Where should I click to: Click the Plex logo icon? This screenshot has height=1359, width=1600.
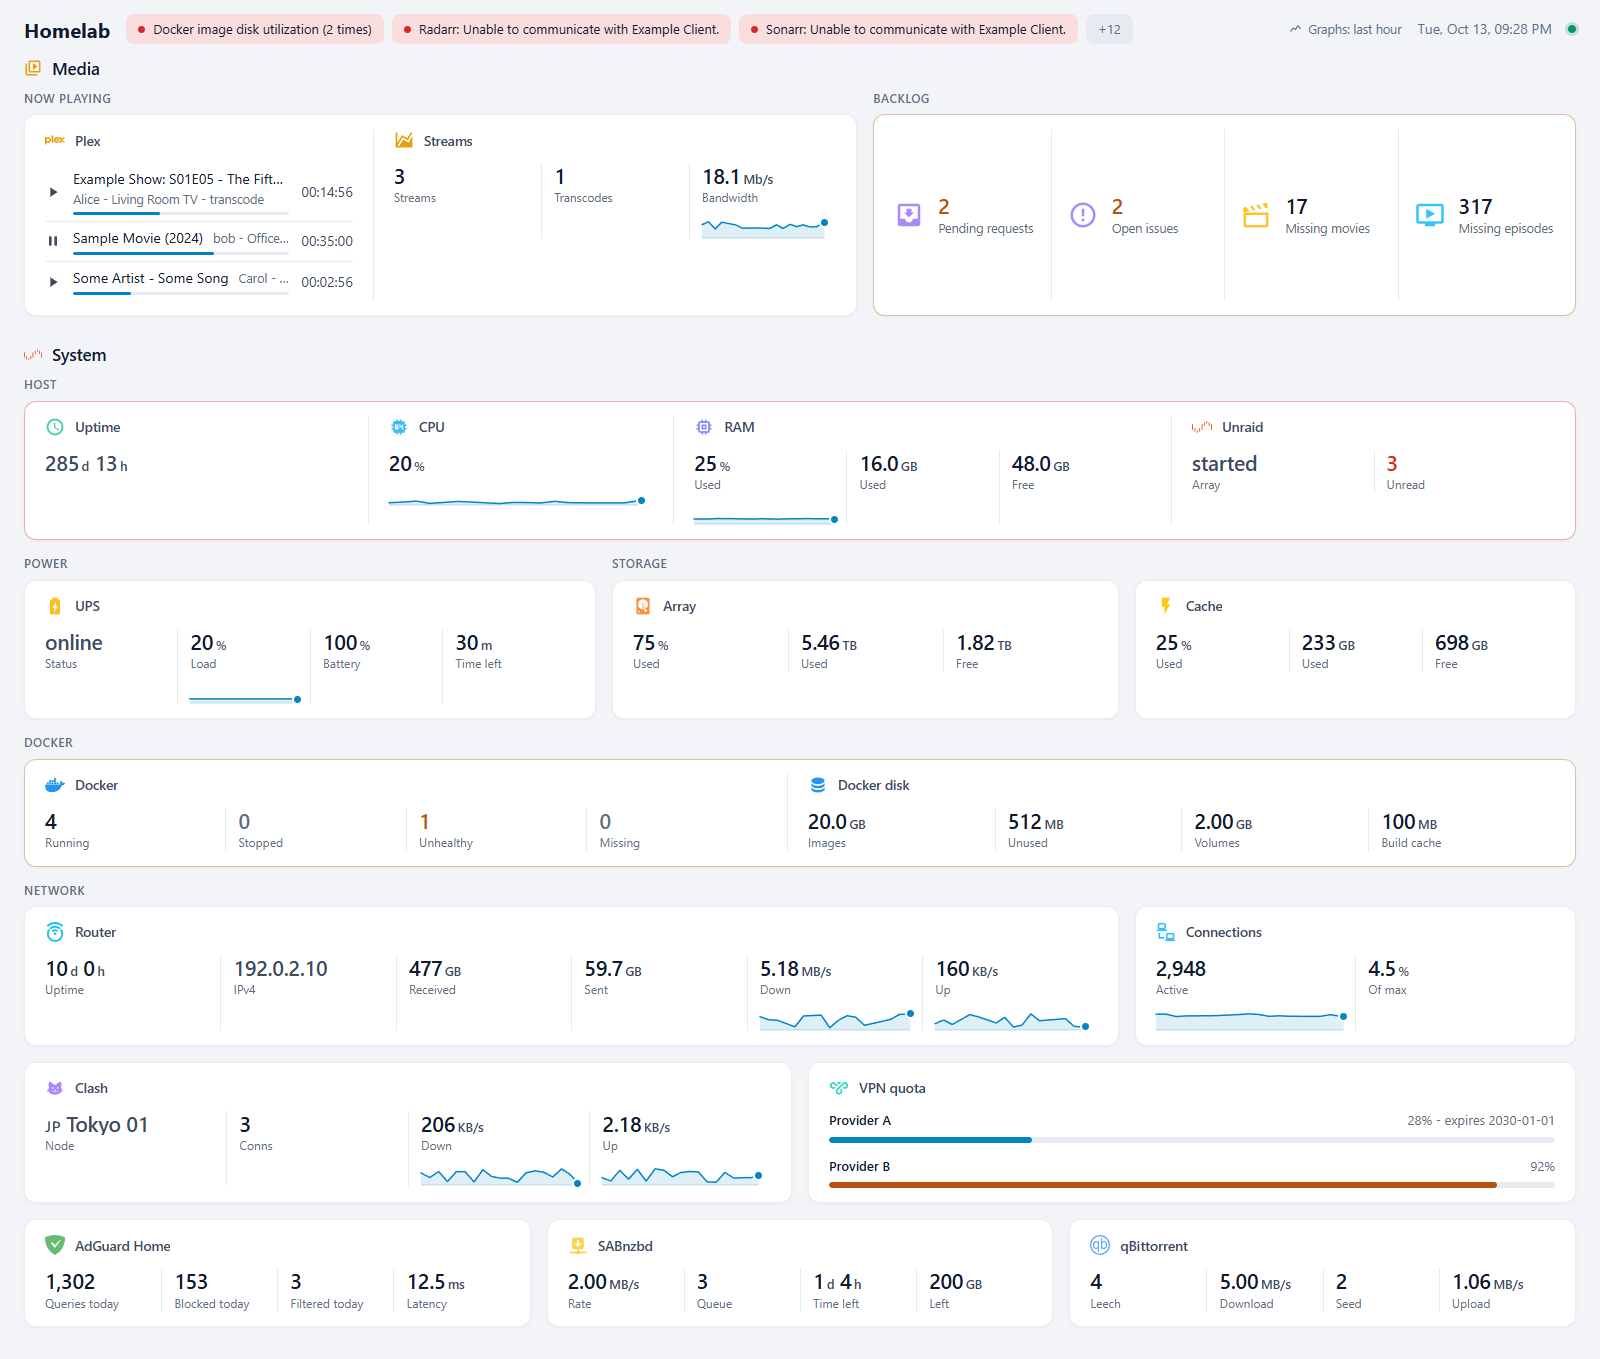pos(55,141)
